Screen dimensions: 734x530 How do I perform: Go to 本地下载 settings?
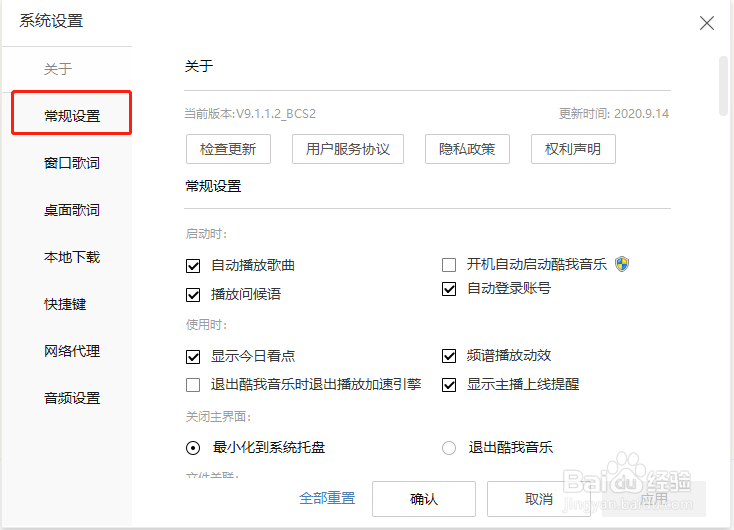tap(72, 257)
